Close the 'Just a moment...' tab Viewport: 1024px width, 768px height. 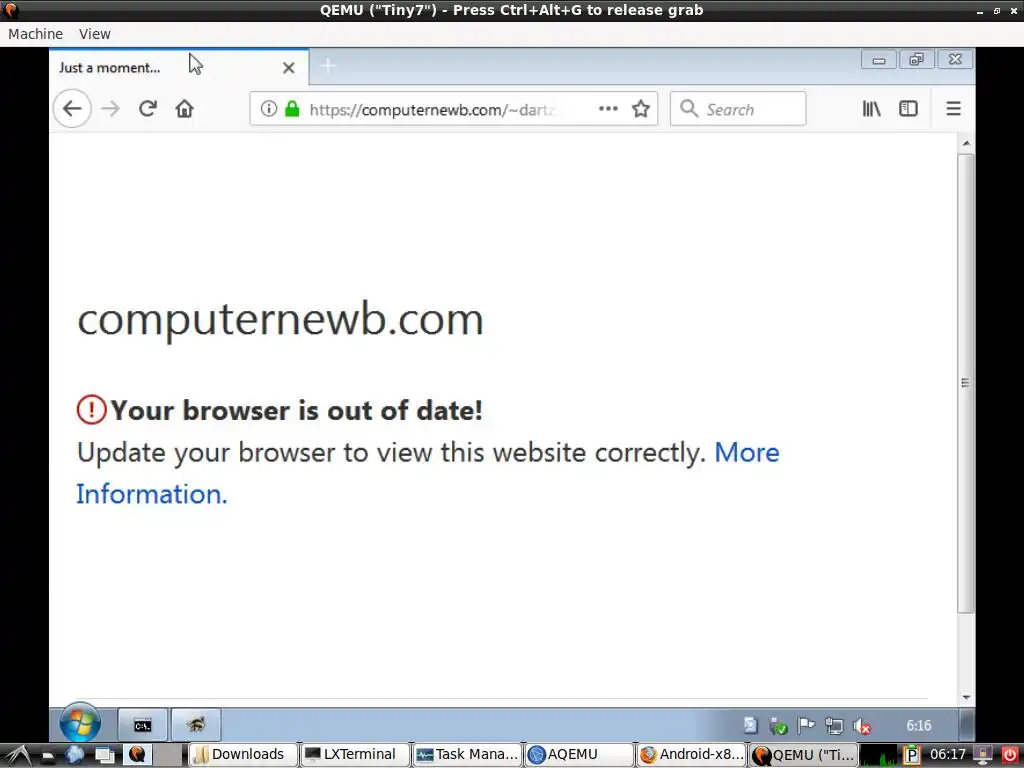click(x=289, y=67)
